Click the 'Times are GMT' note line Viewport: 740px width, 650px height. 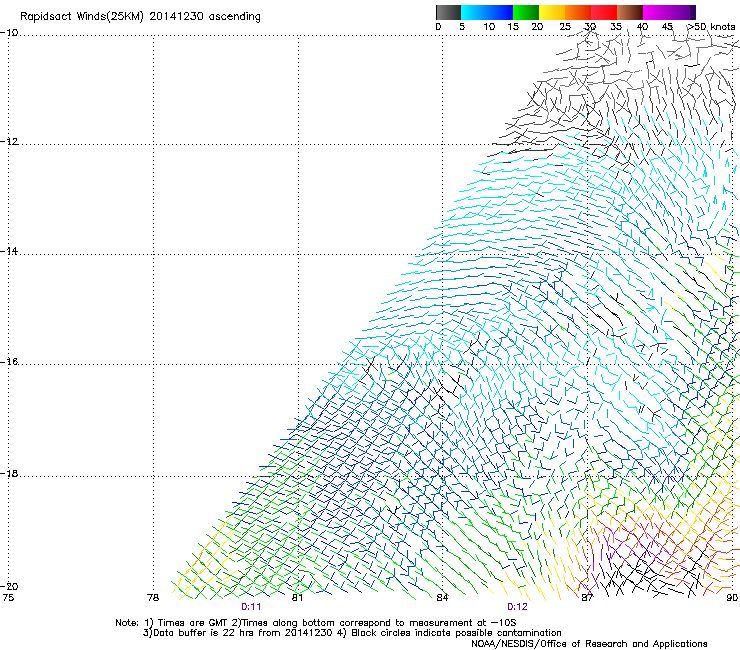click(316, 623)
